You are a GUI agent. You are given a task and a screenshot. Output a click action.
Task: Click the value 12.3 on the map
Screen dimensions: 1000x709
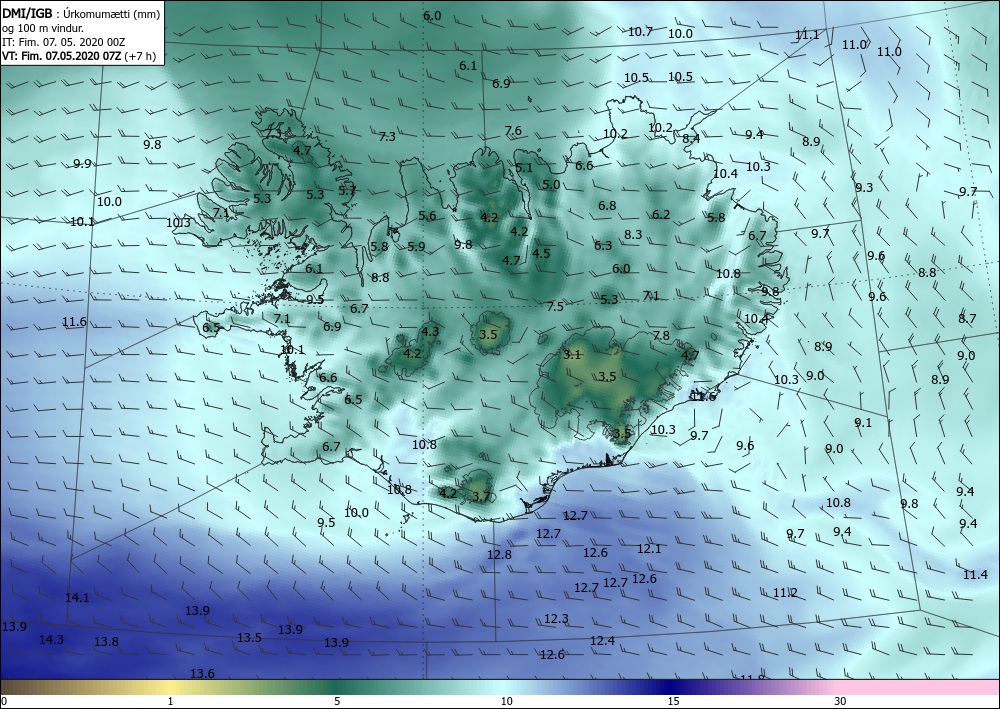pyautogui.click(x=556, y=618)
